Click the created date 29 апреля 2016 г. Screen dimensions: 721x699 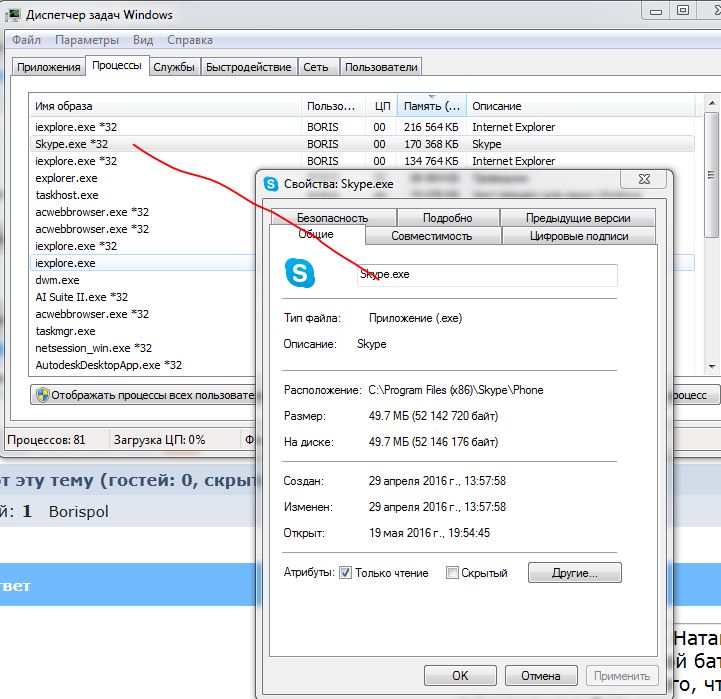[414, 481]
